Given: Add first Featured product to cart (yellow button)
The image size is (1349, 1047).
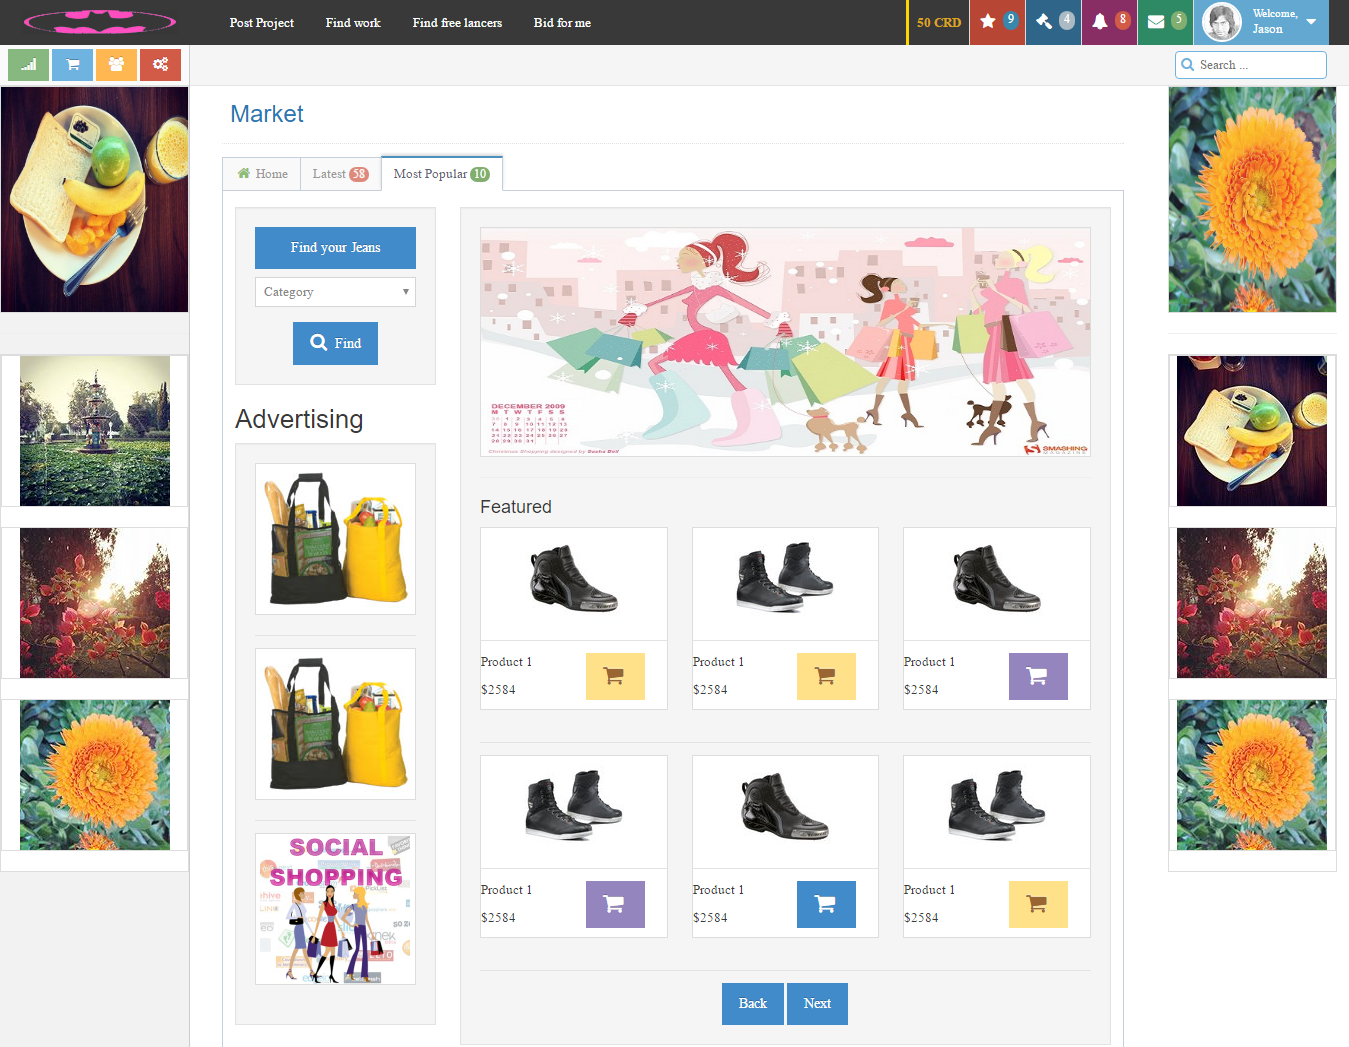Looking at the screenshot, I should click(x=615, y=676).
